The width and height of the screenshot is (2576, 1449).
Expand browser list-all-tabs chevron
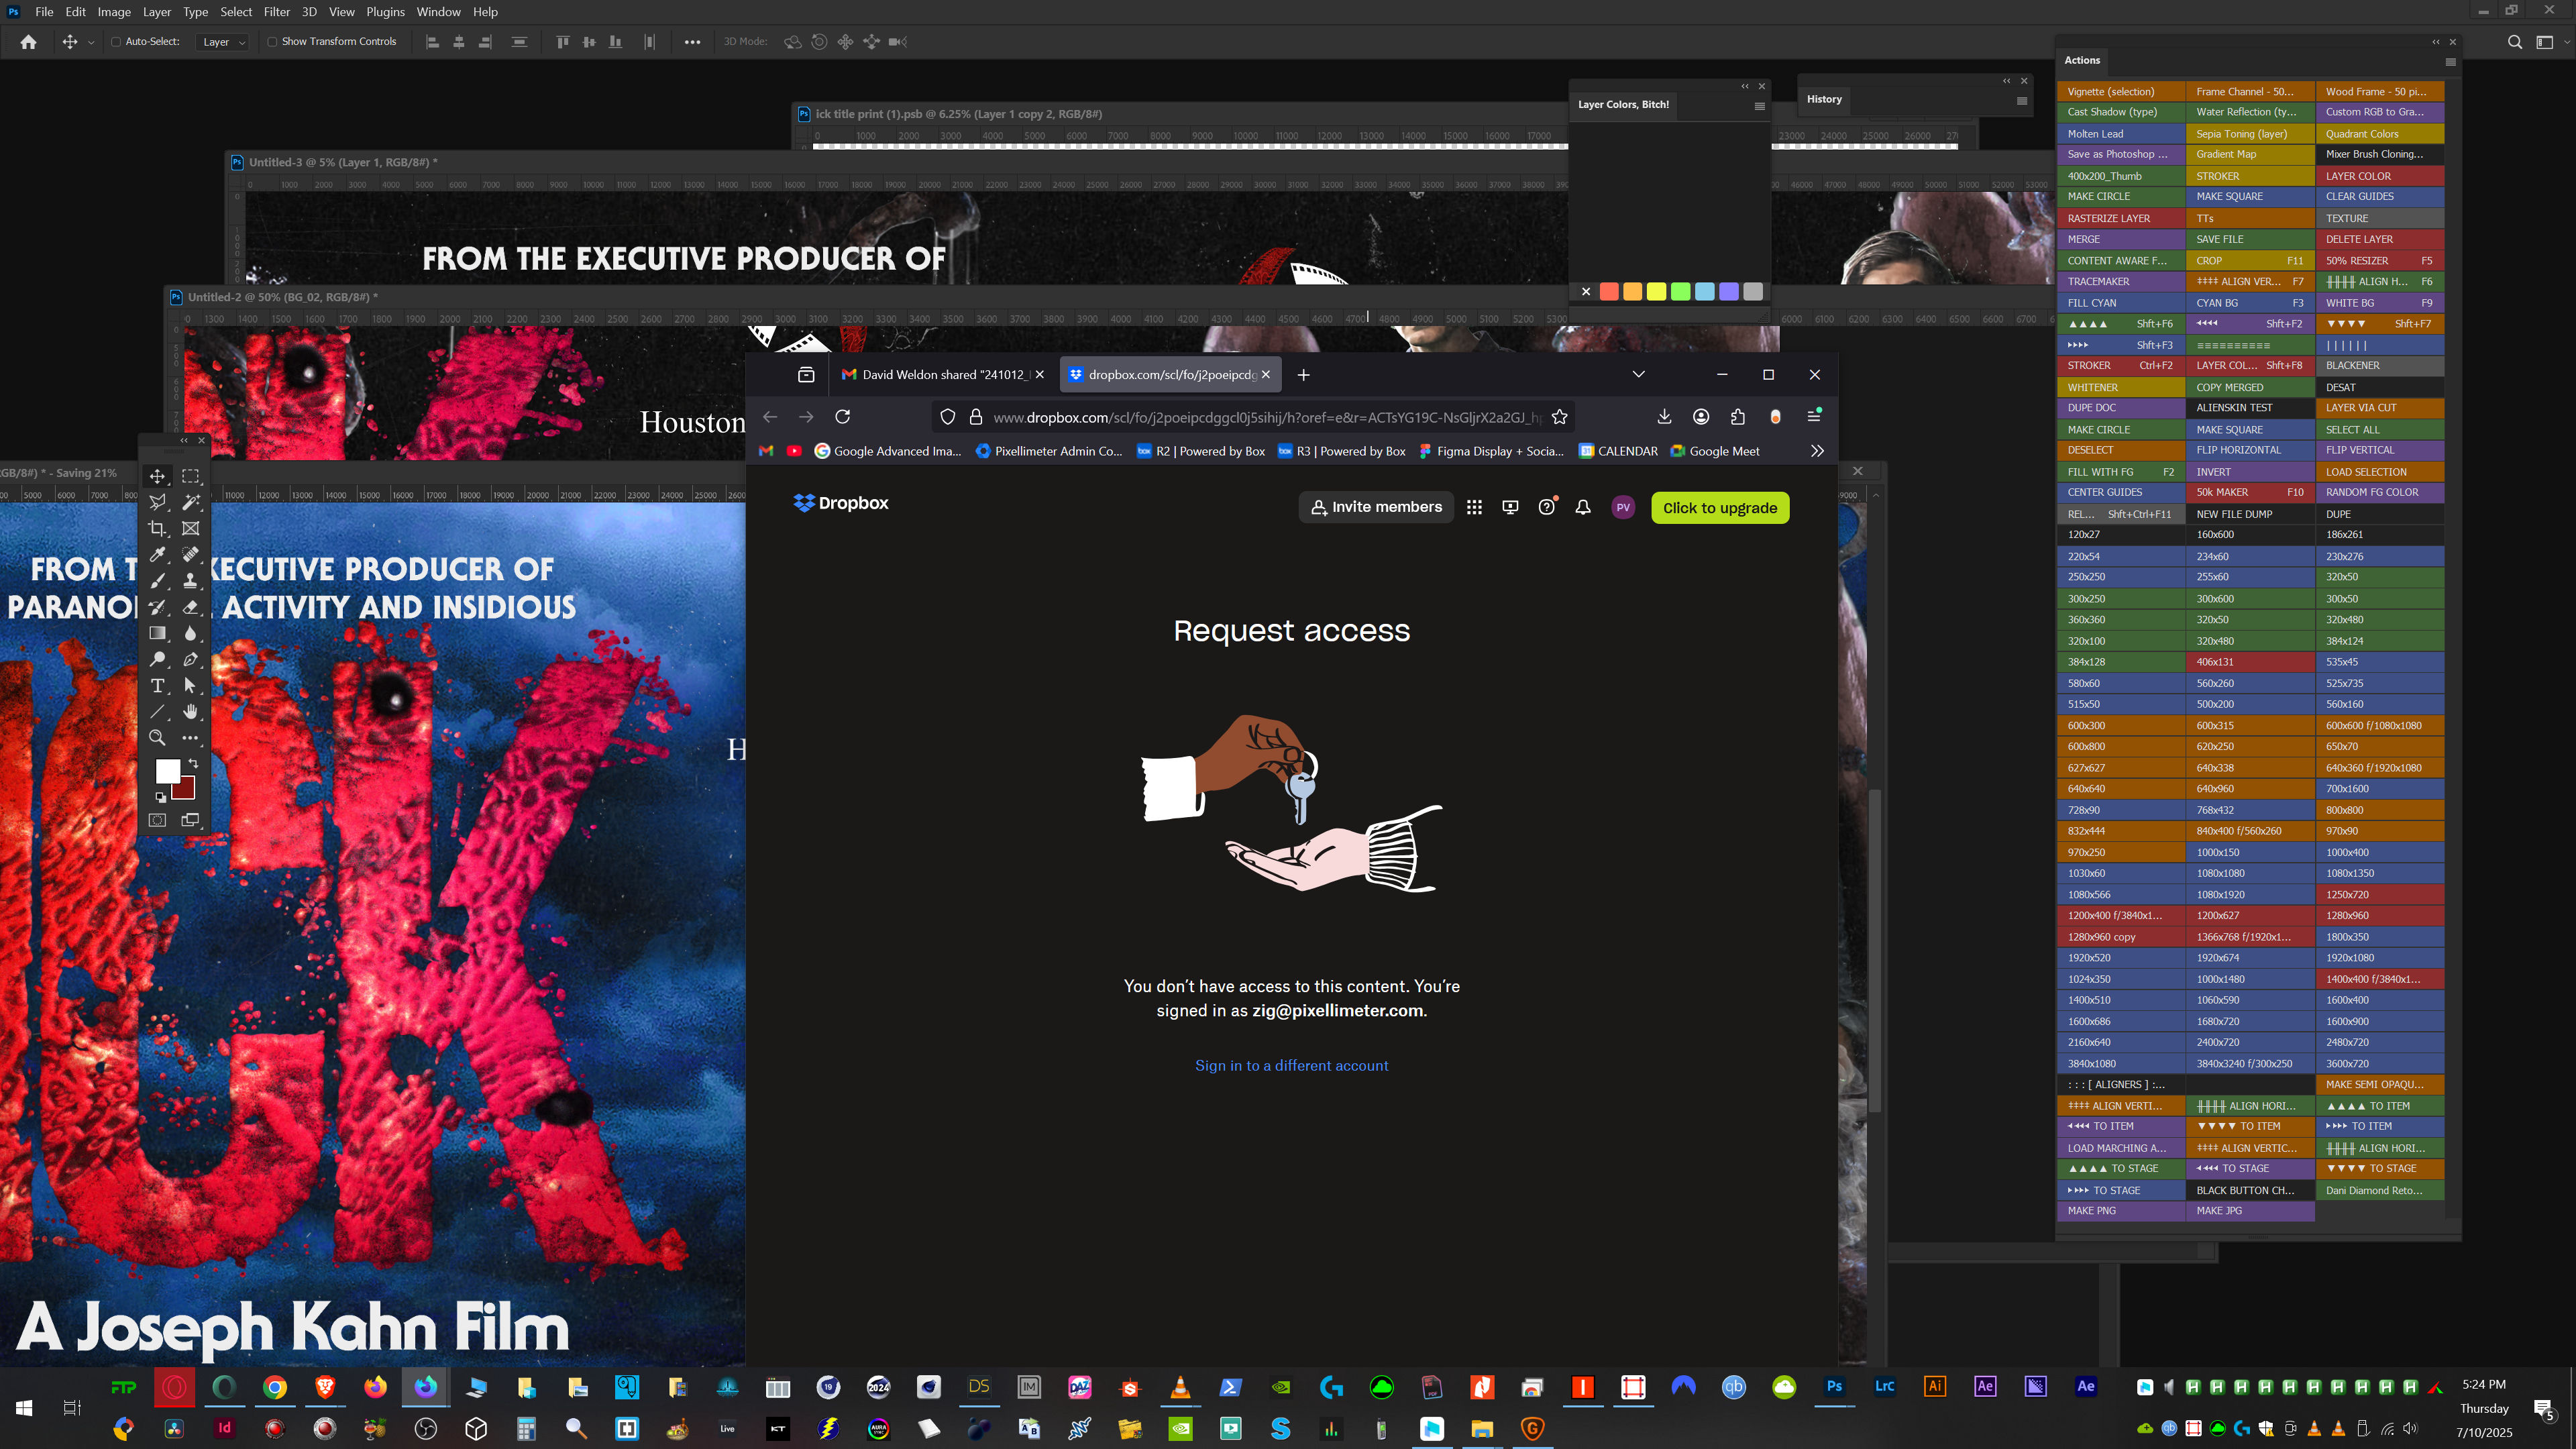tap(1638, 374)
